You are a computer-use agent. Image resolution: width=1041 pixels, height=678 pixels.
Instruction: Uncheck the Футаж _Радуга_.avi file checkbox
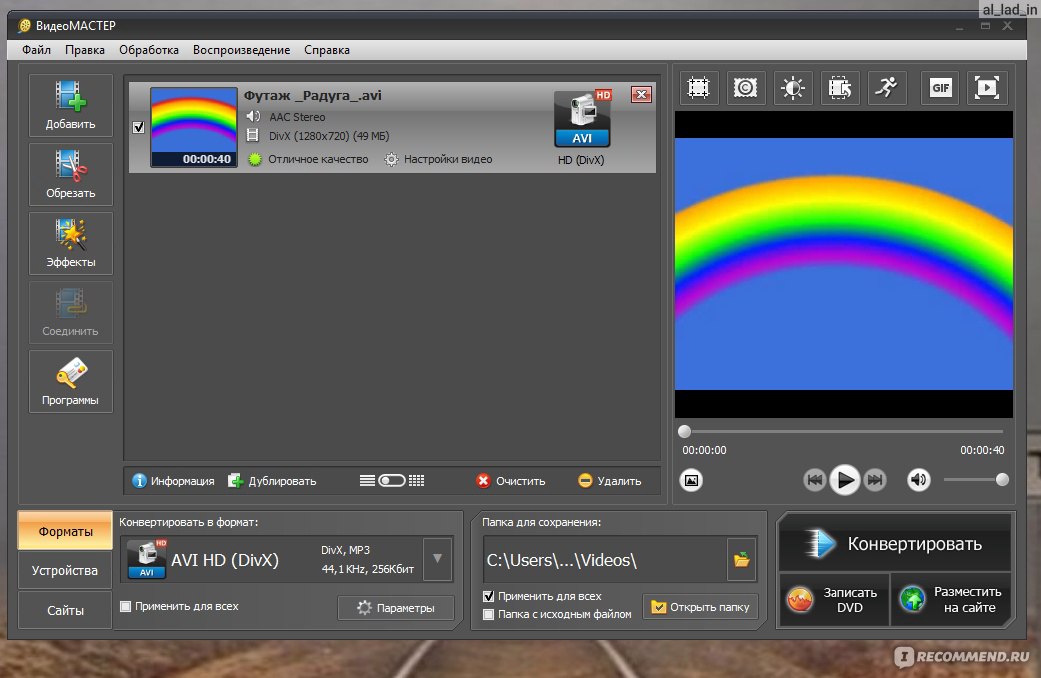[138, 127]
